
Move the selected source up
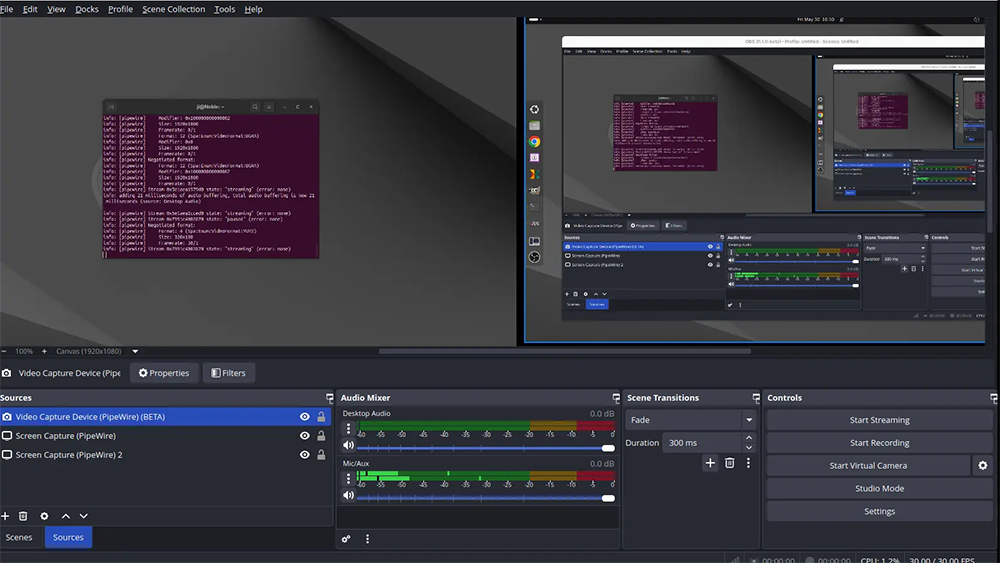(66, 516)
